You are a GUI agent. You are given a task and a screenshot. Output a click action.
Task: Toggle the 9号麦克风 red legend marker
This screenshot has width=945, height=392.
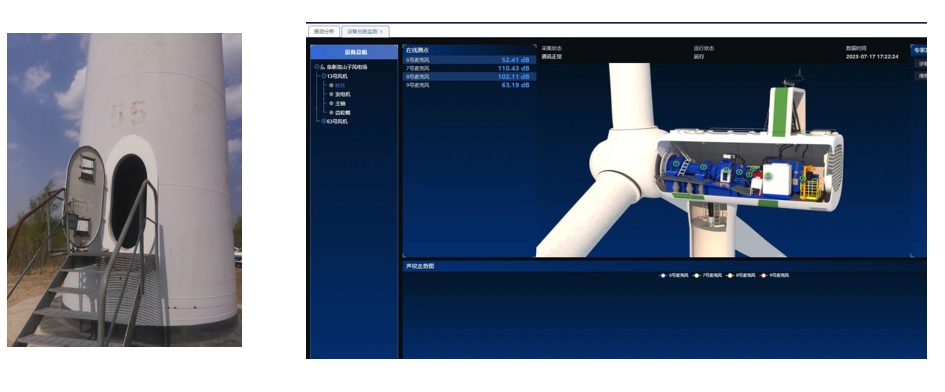tap(764, 275)
